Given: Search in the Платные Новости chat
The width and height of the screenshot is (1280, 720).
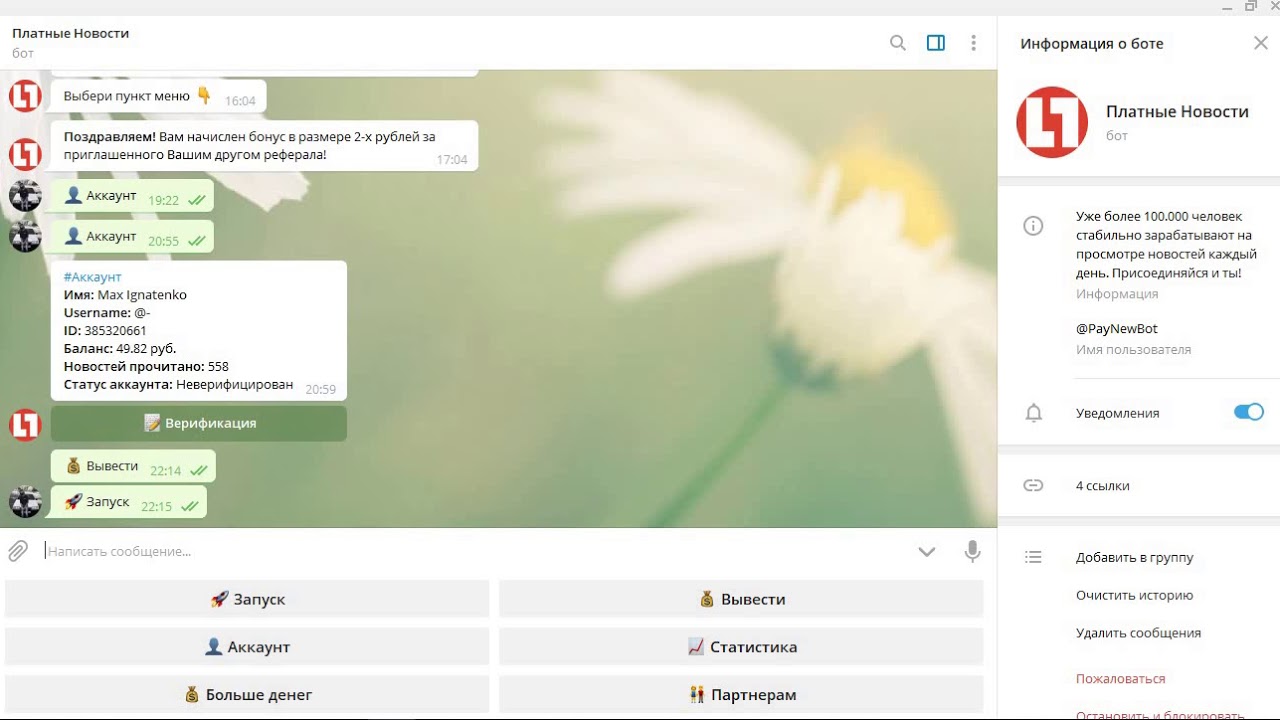Looking at the screenshot, I should [898, 43].
